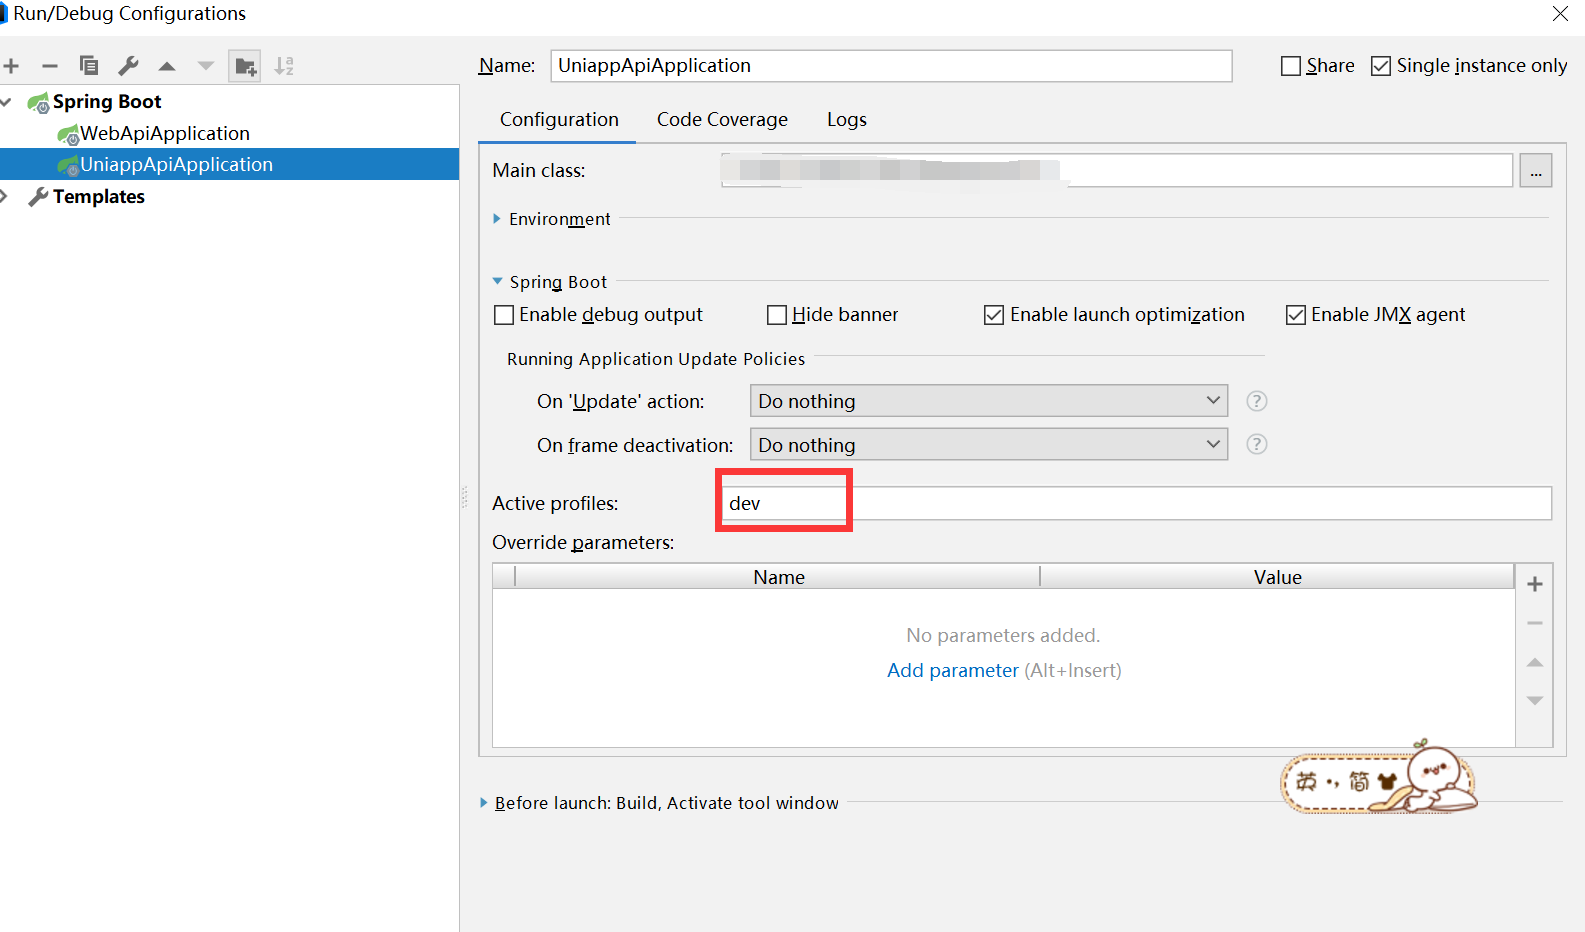
Task: Move override parameter up
Action: tap(1535, 662)
